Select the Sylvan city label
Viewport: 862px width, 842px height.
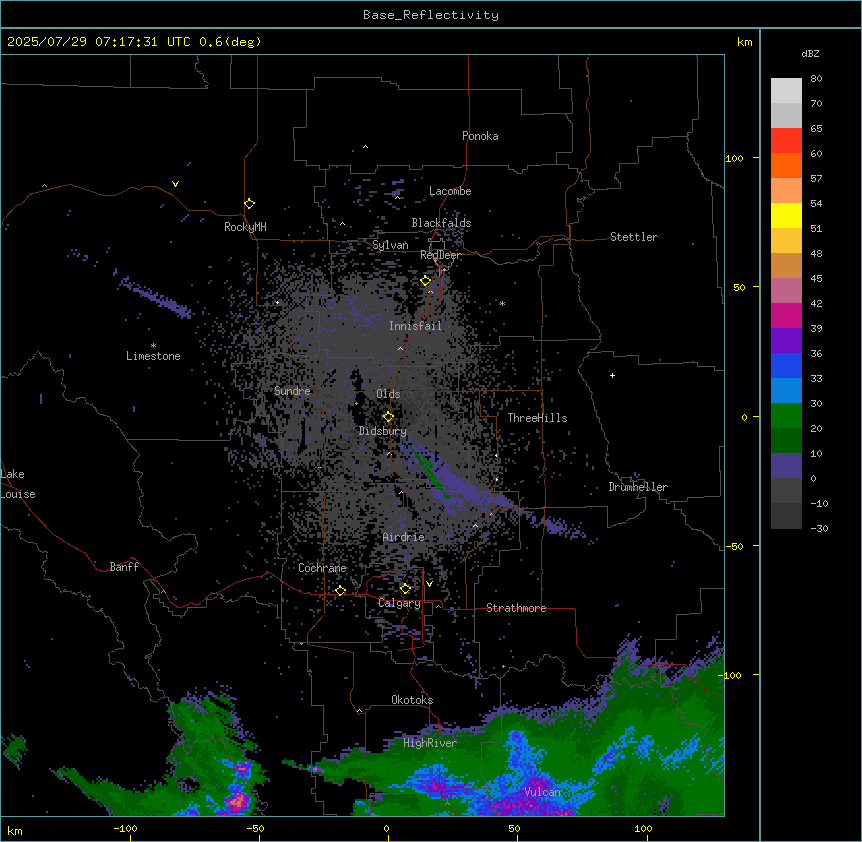coord(390,245)
